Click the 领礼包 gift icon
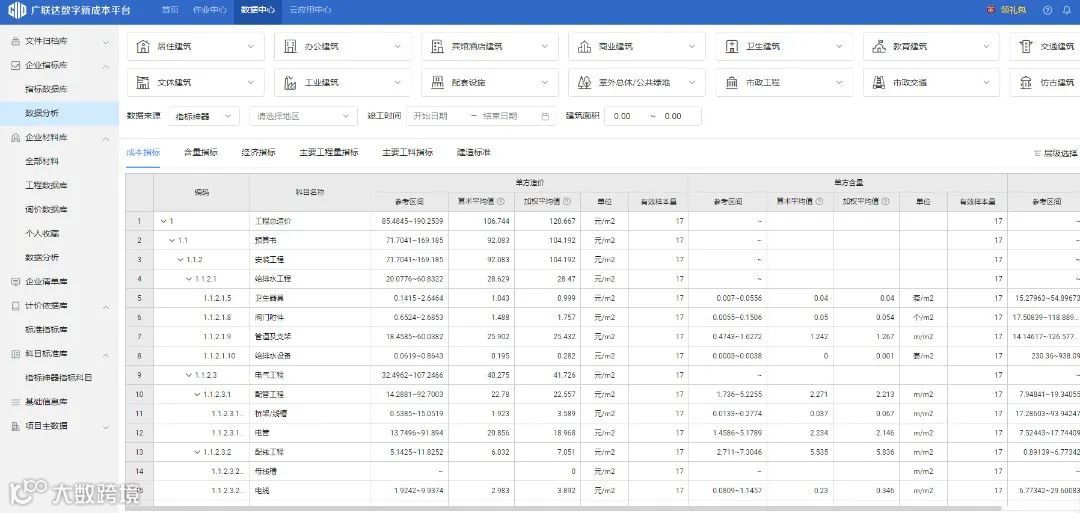Screen dimensions: 1080x513 coord(991,10)
